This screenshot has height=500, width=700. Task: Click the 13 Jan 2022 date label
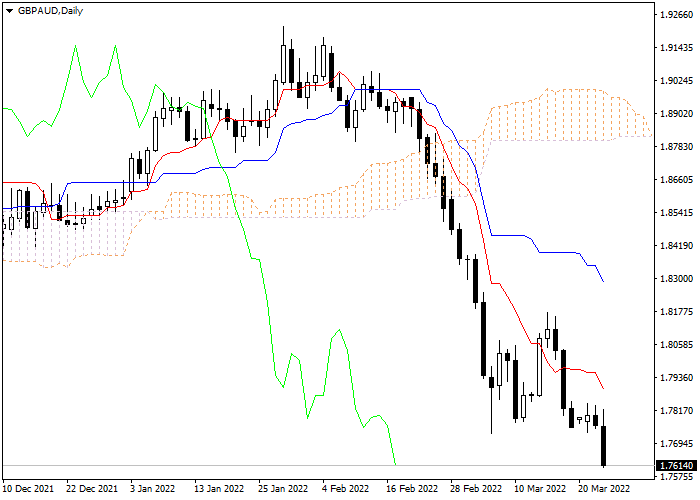219,489
